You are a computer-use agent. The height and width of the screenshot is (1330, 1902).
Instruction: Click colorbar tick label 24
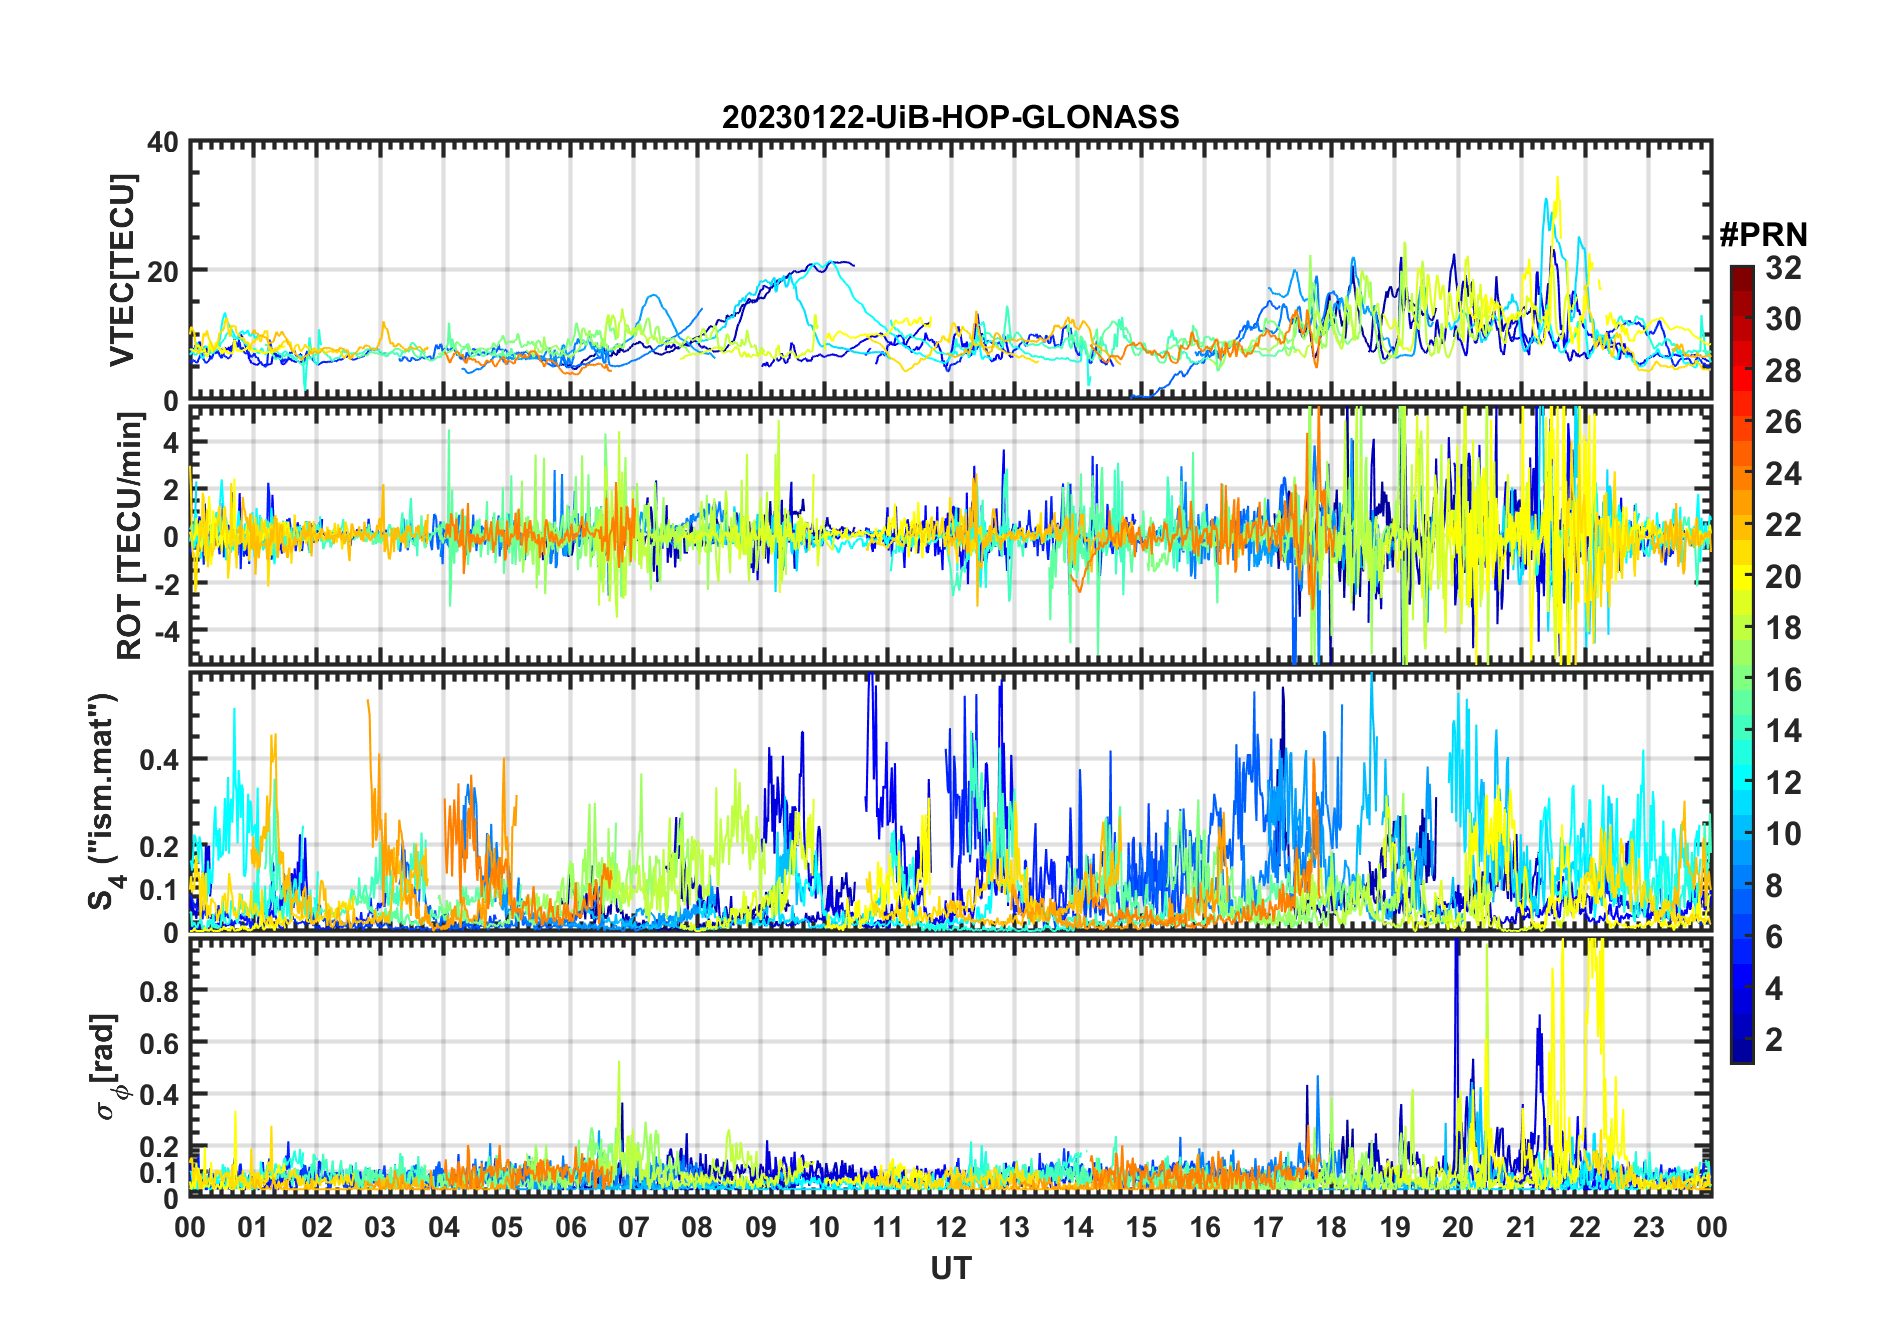click(1783, 474)
